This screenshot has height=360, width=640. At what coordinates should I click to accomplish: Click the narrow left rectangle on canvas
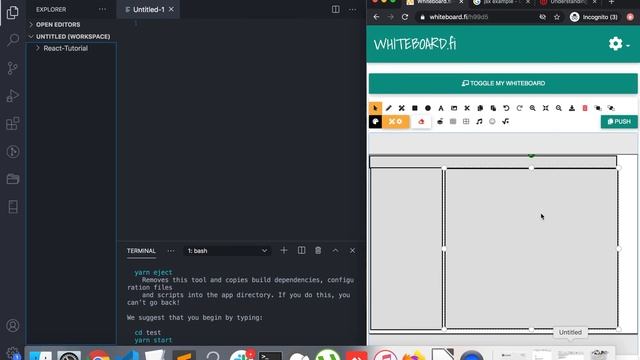point(407,248)
